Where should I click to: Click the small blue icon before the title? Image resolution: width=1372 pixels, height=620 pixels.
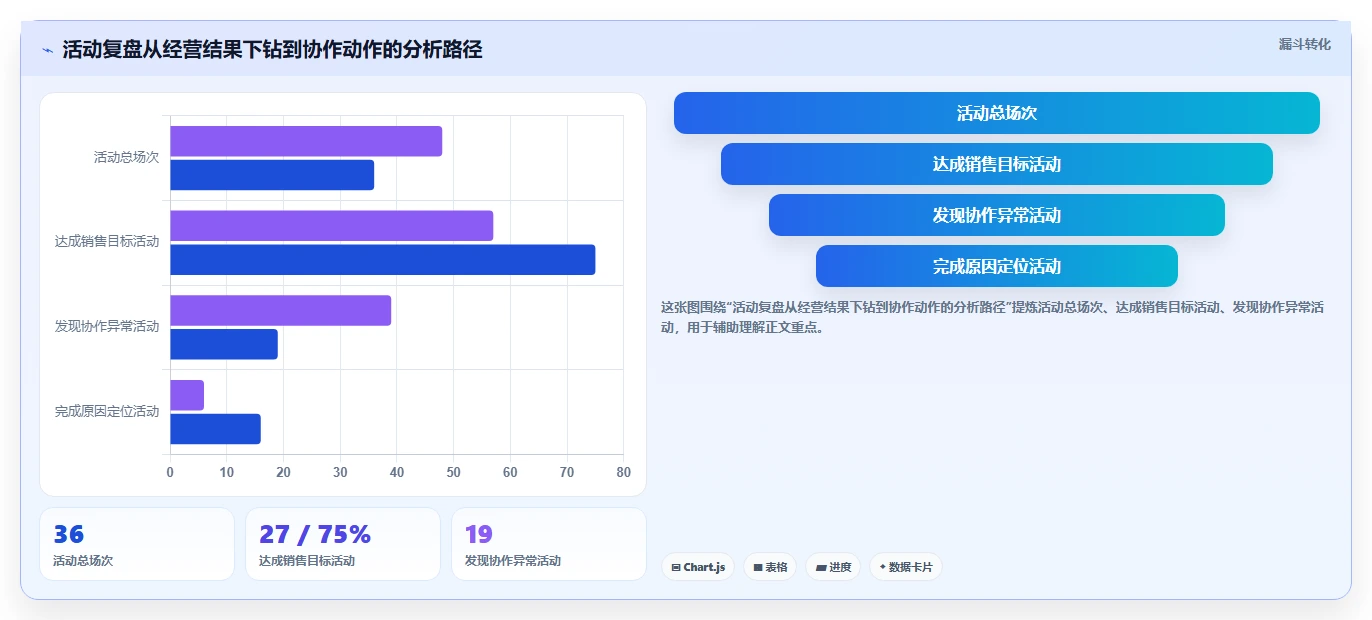click(x=47, y=50)
